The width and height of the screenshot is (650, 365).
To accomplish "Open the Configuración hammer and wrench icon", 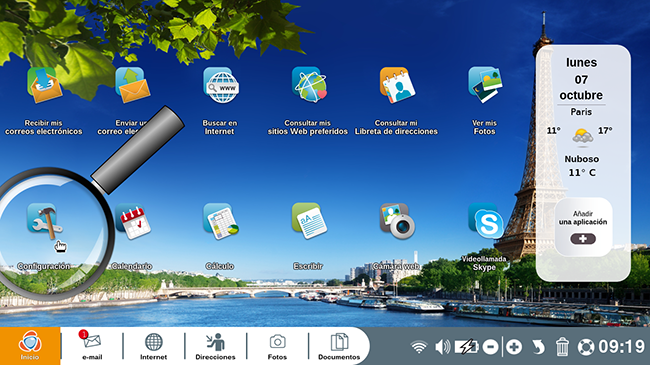I will pos(45,220).
